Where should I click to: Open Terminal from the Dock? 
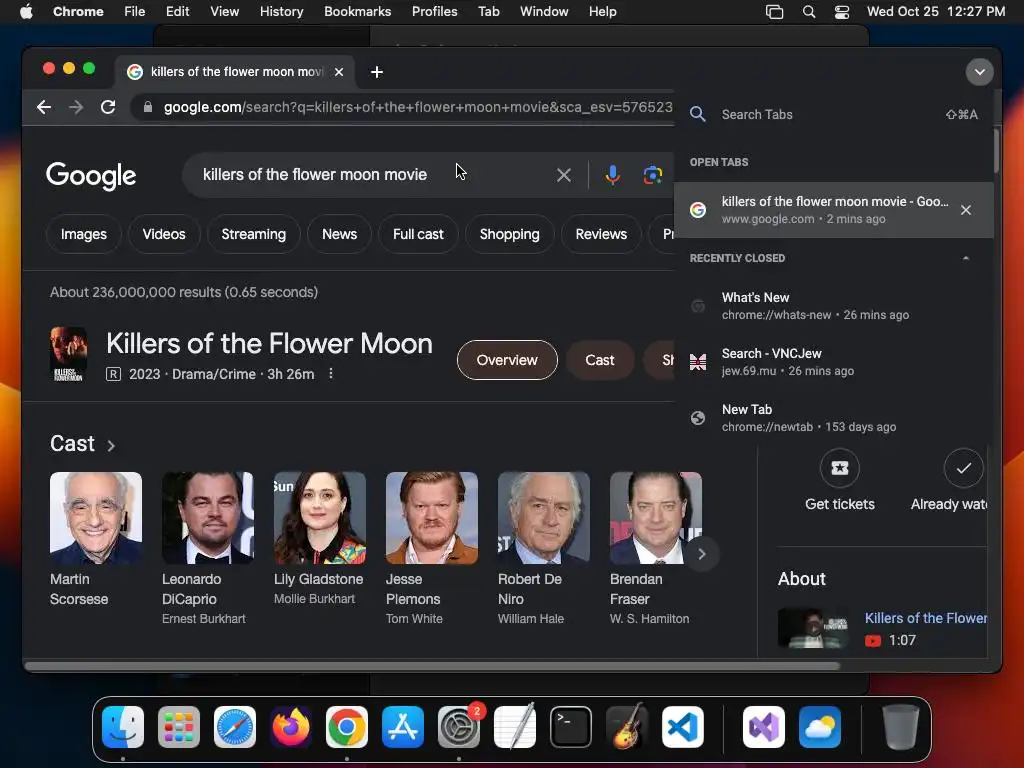click(x=571, y=727)
